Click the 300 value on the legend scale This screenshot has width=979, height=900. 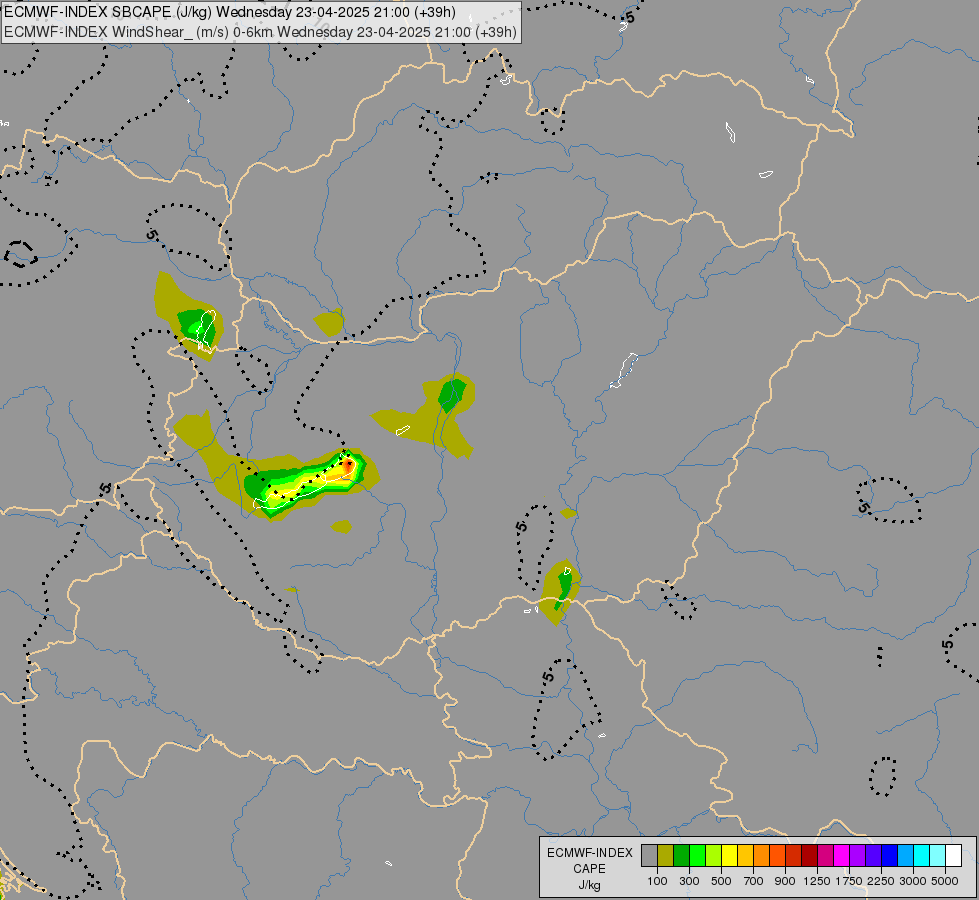point(689,881)
